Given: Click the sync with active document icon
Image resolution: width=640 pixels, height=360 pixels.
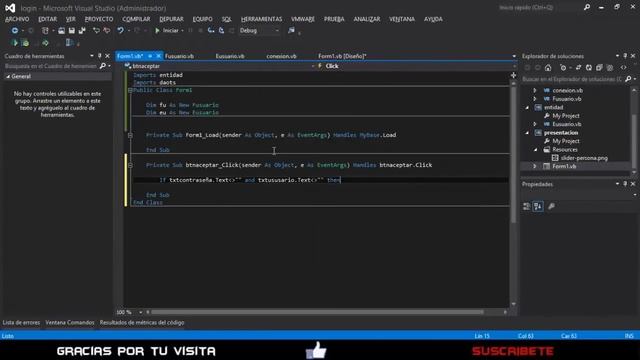Looking at the screenshot, I should [x=578, y=68].
